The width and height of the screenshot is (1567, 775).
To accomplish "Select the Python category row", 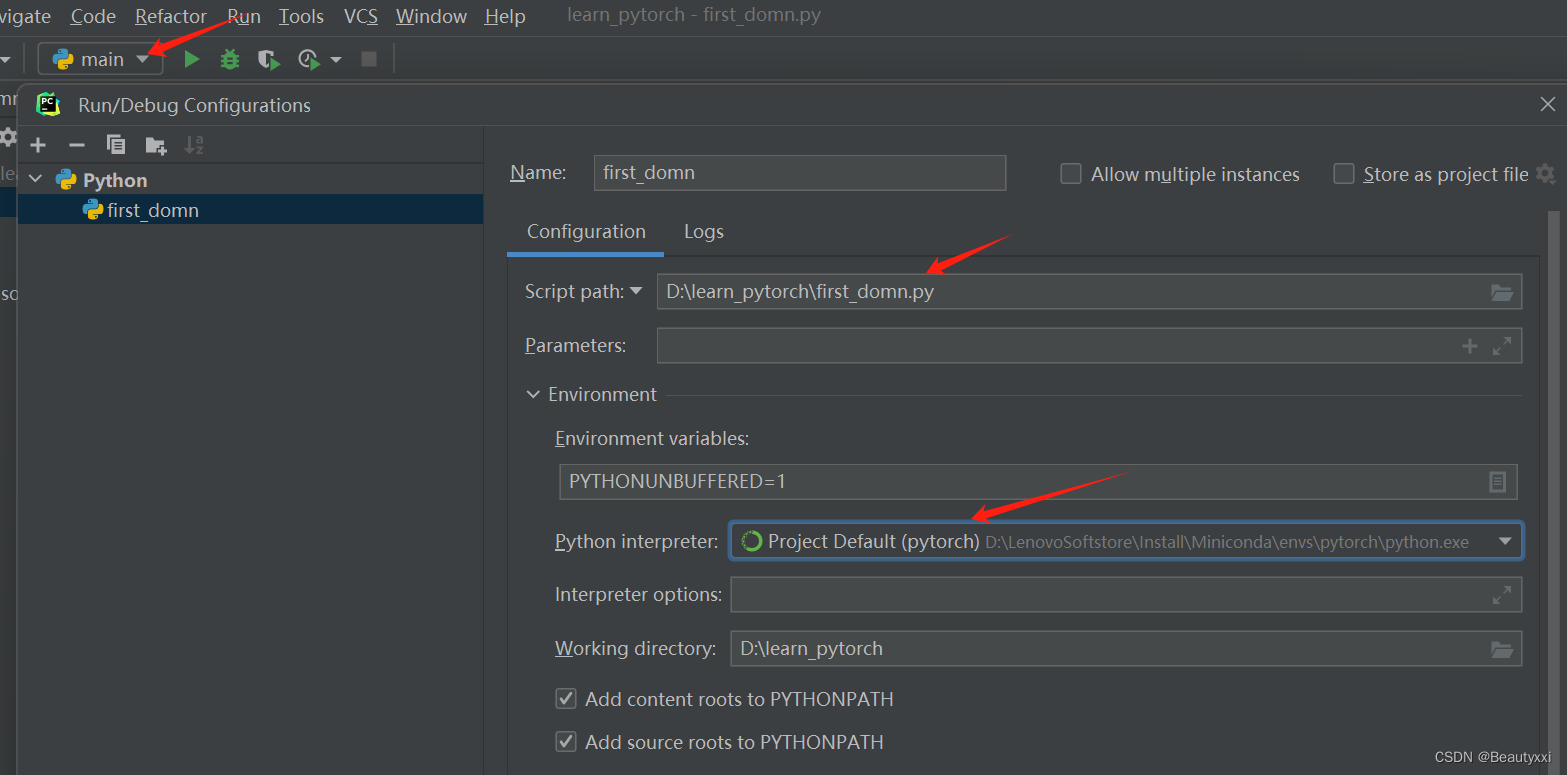I will click(x=250, y=180).
